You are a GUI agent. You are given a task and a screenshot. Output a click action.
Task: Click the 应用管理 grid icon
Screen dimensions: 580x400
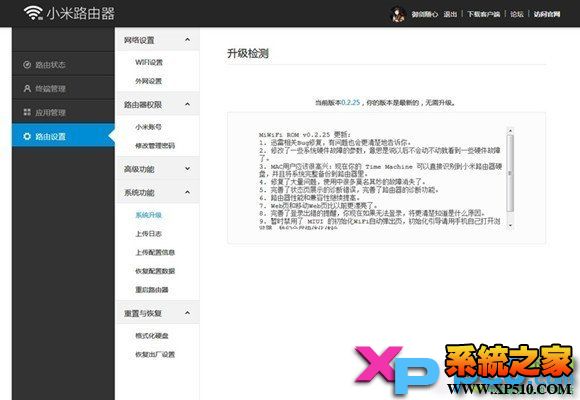tap(27, 112)
